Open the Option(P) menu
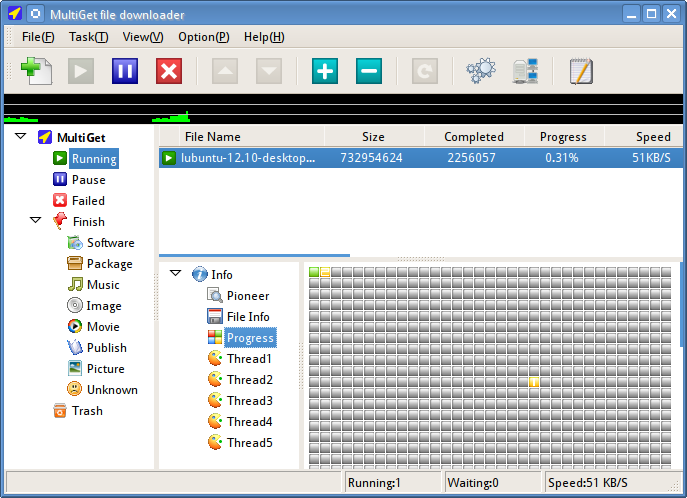The height and width of the screenshot is (498, 687). [204, 37]
